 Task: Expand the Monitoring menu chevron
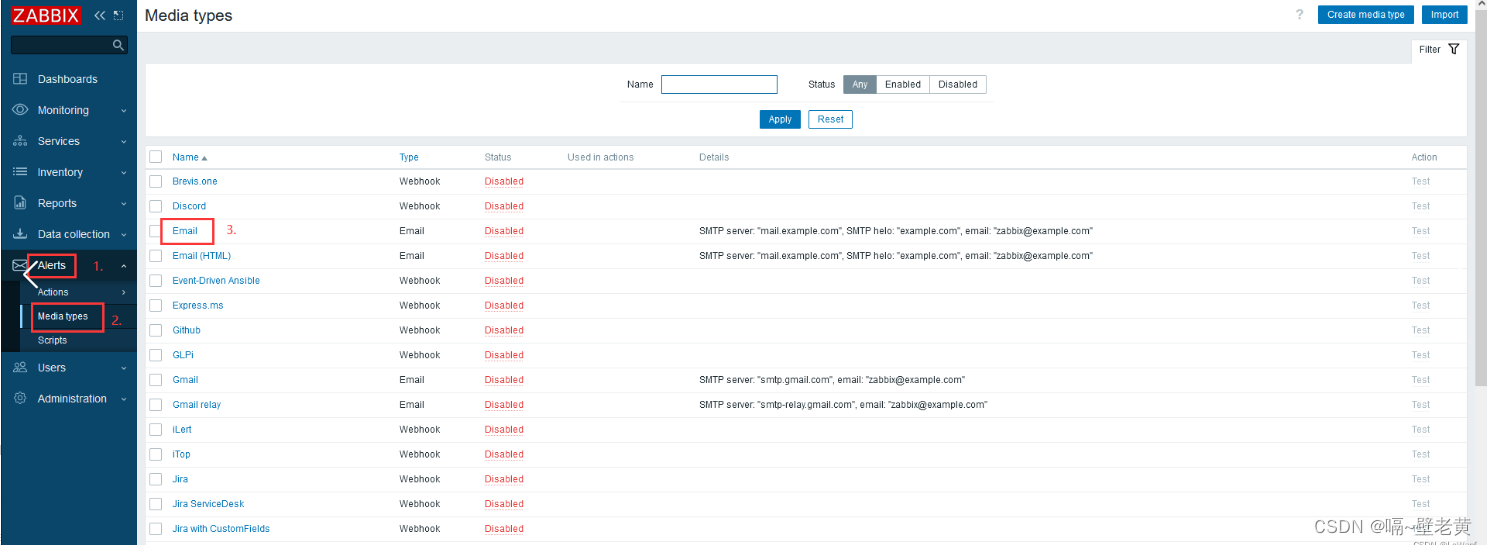[124, 111]
